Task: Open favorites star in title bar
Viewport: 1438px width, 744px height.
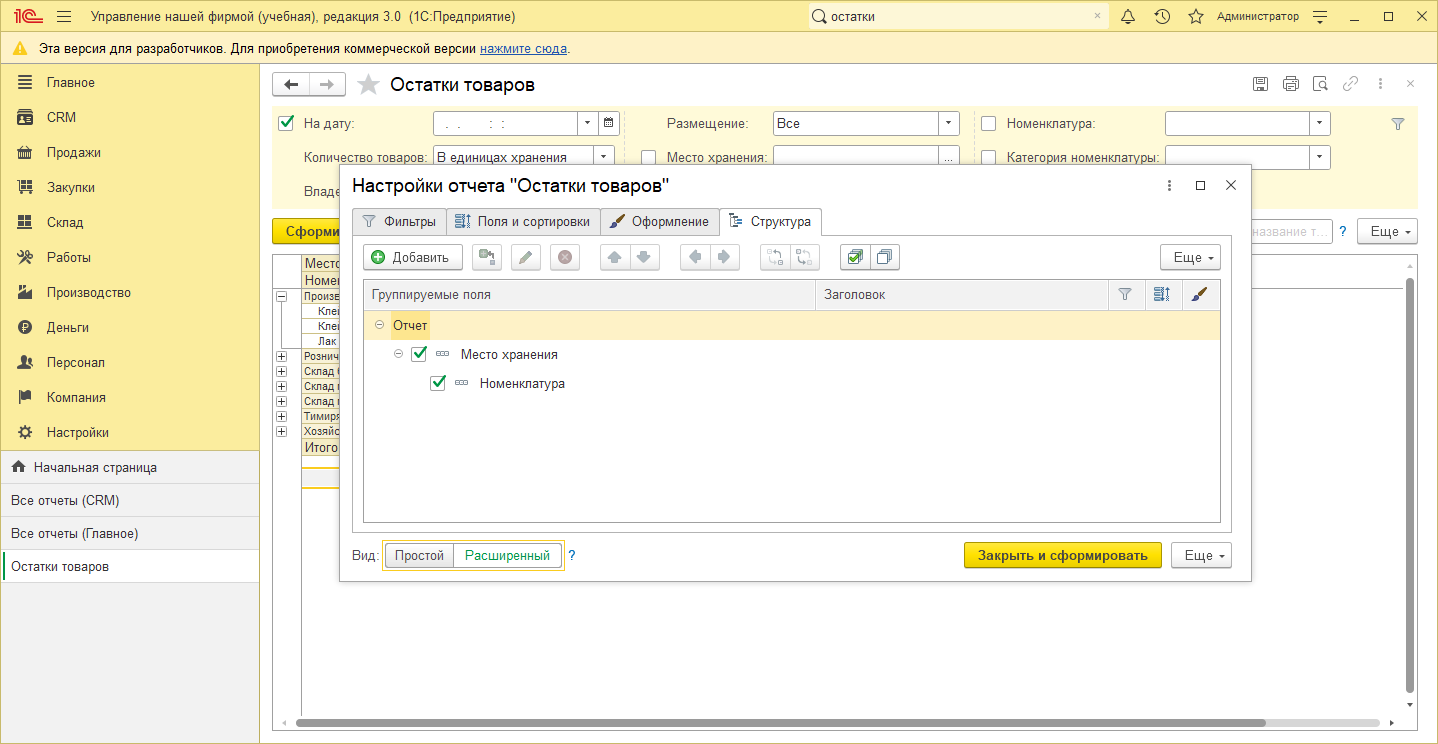Action: click(x=1195, y=16)
